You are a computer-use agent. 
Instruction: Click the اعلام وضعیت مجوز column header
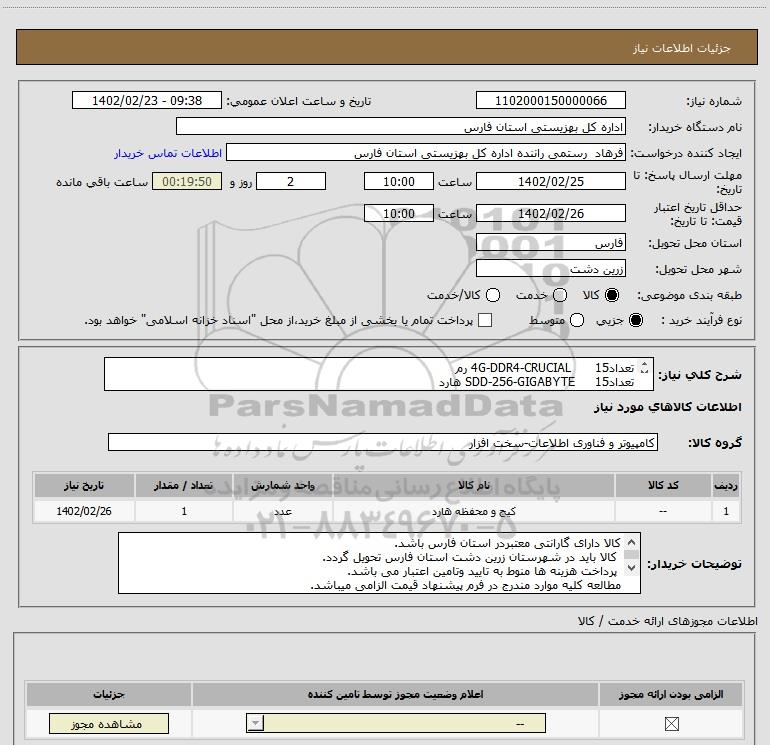(395, 694)
